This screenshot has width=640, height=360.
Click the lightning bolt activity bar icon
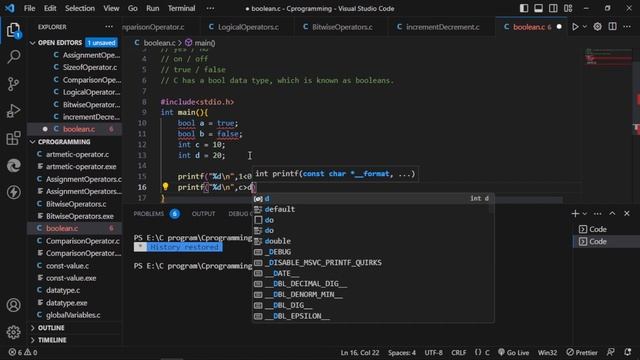tap(13, 192)
